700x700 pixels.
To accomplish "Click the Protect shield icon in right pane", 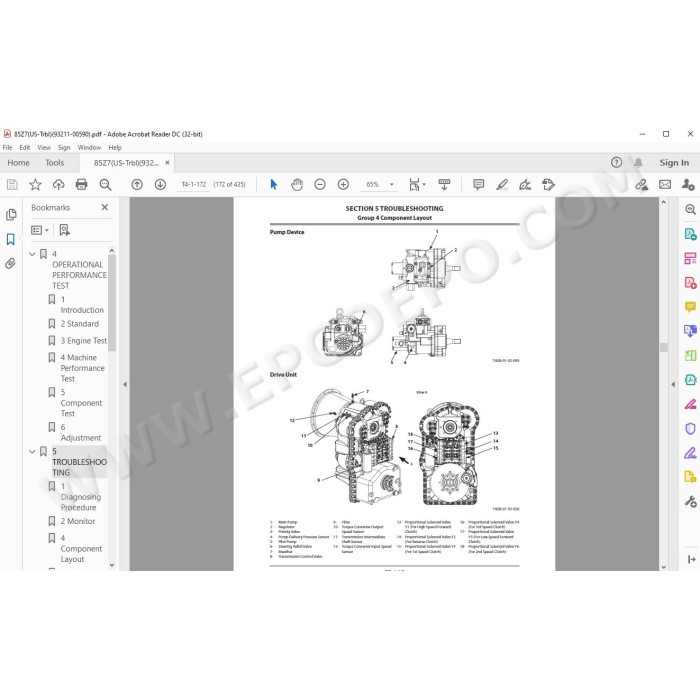I will [x=690, y=429].
